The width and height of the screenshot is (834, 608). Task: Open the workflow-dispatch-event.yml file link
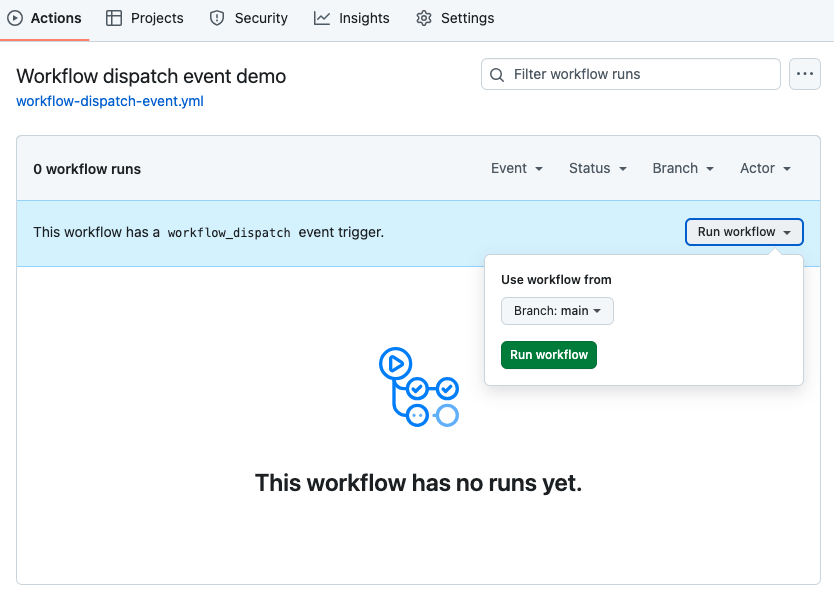[x=110, y=101]
